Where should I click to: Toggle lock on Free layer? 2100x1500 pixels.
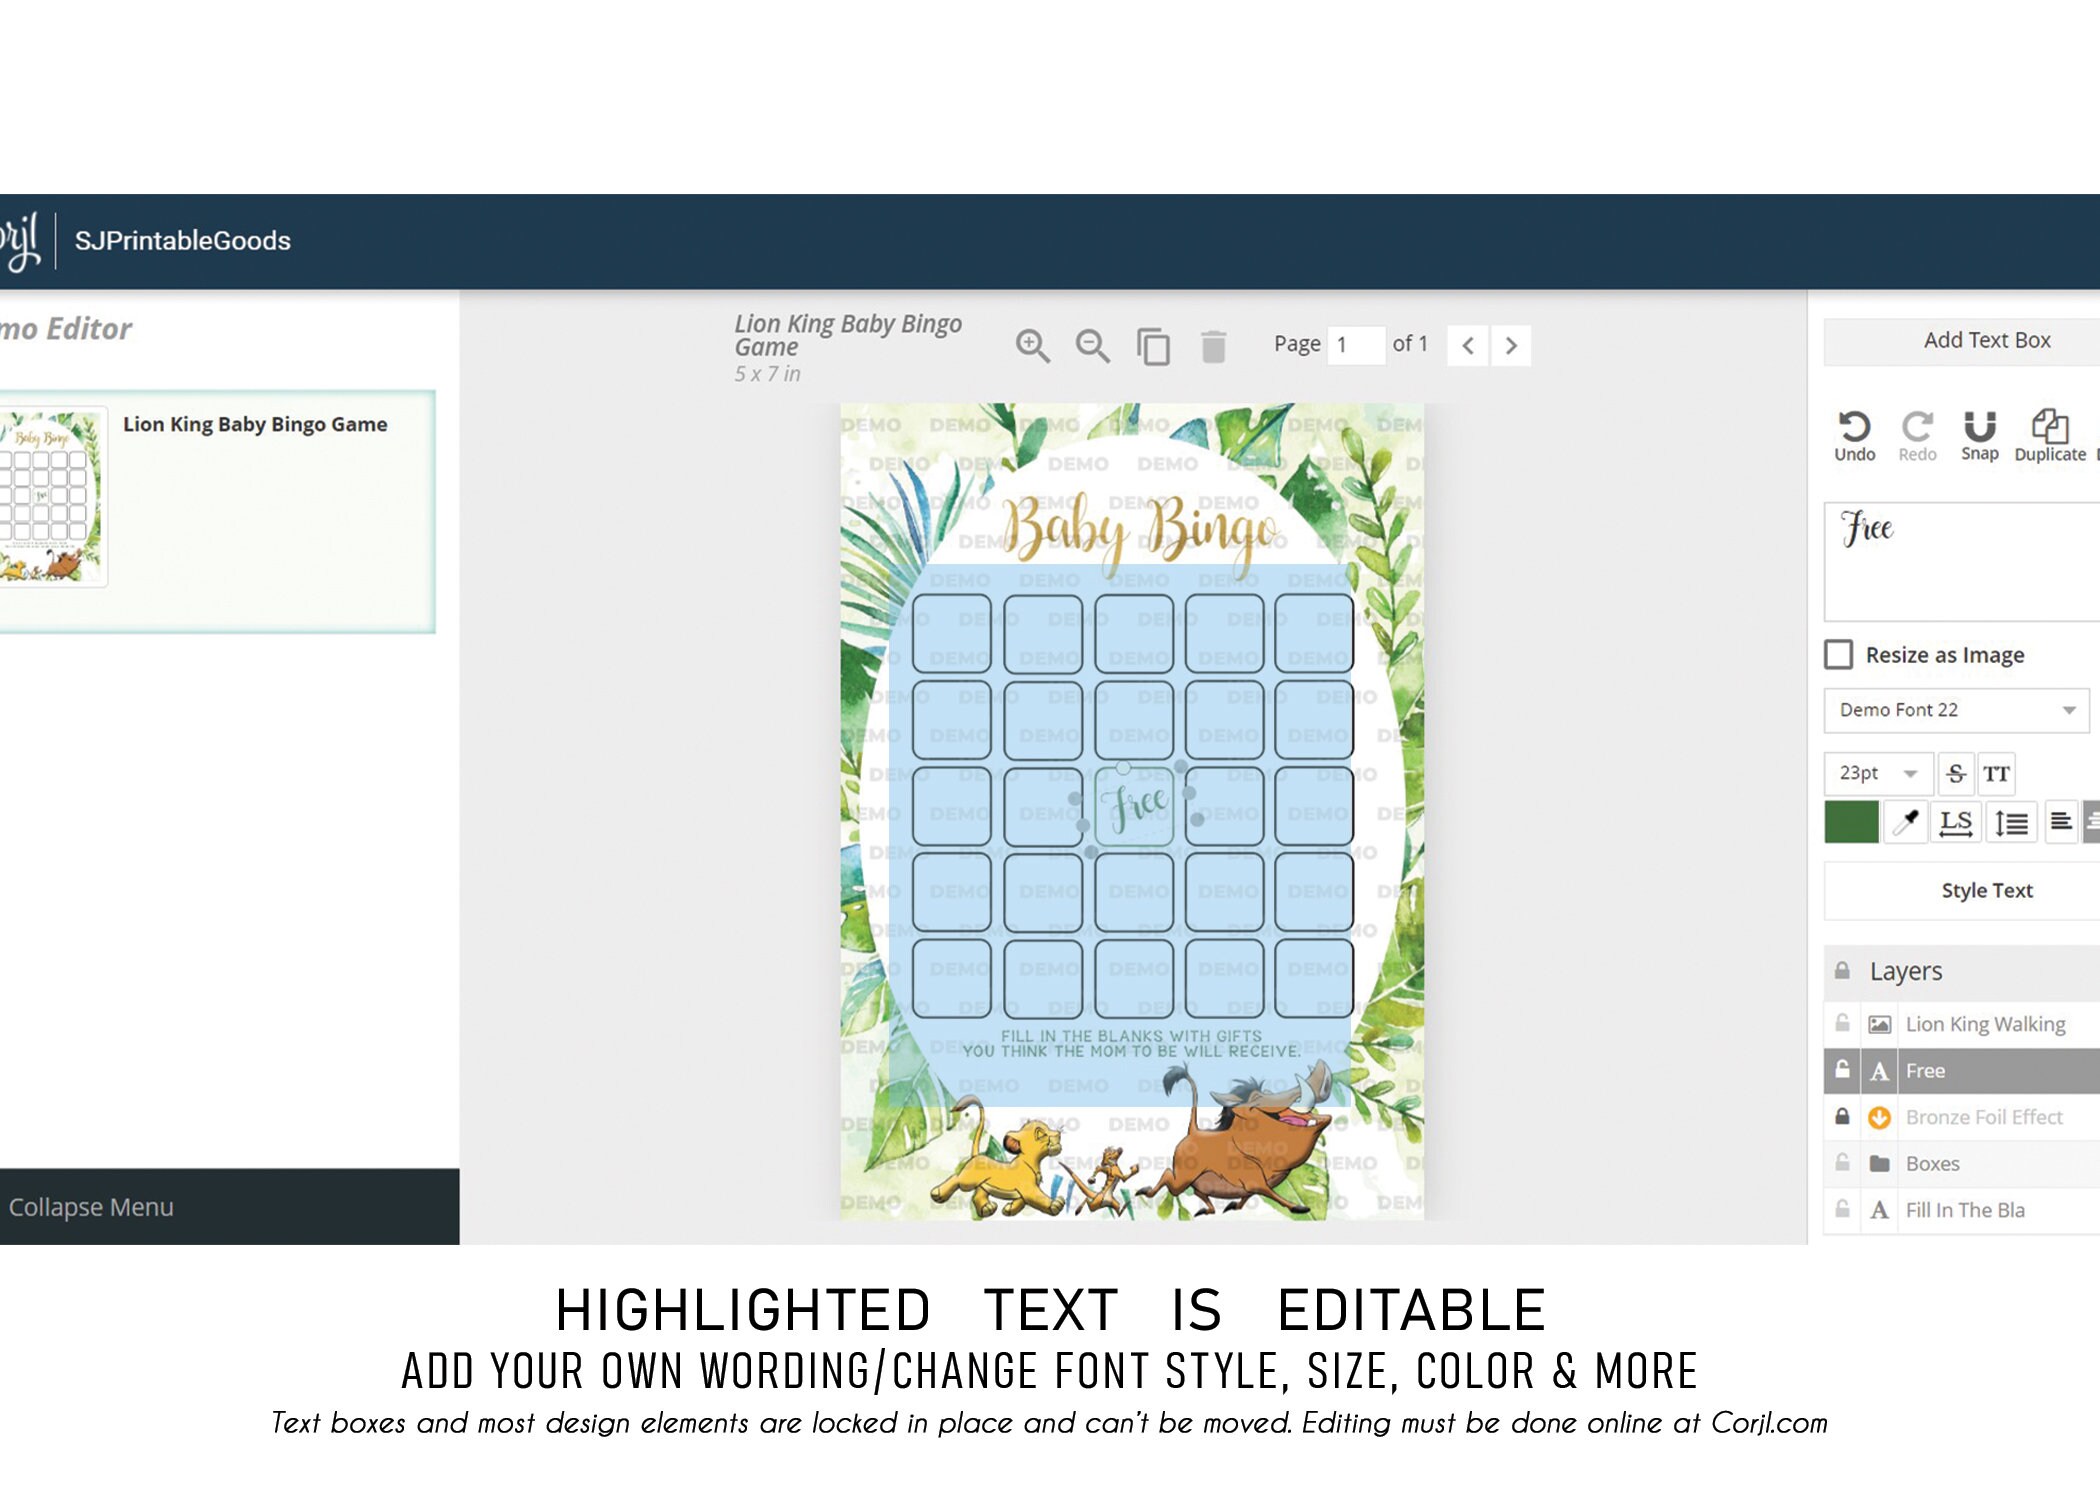[1842, 1070]
